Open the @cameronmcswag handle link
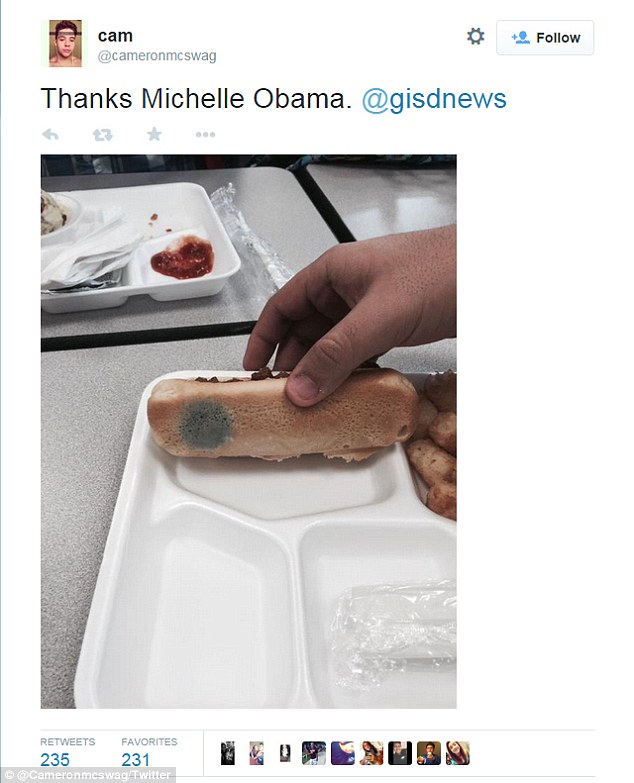The image size is (634, 783). click(x=157, y=56)
